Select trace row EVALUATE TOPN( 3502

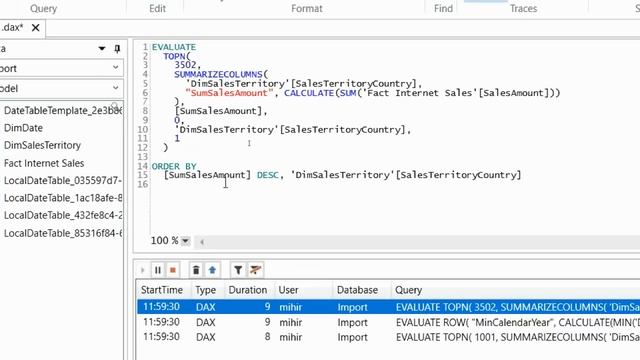click(389, 307)
